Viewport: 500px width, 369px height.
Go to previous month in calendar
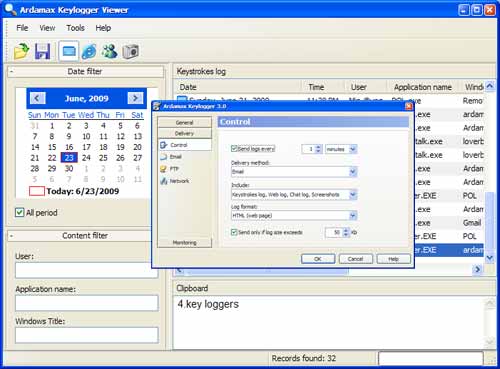pos(37,98)
